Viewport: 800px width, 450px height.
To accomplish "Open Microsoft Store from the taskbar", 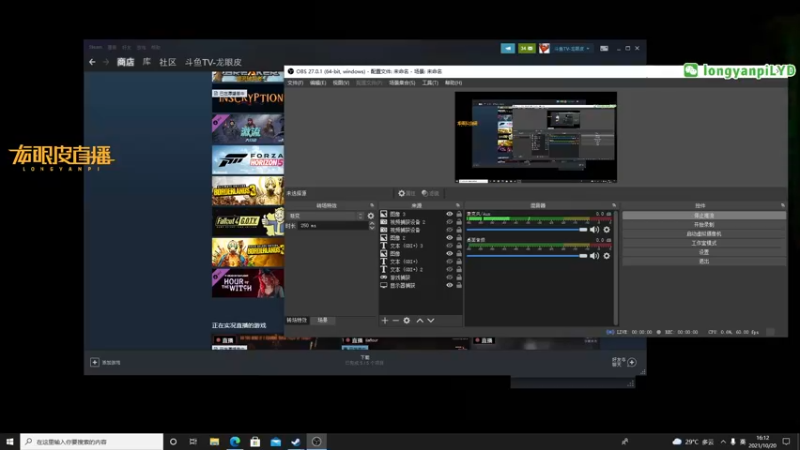I will [255, 441].
